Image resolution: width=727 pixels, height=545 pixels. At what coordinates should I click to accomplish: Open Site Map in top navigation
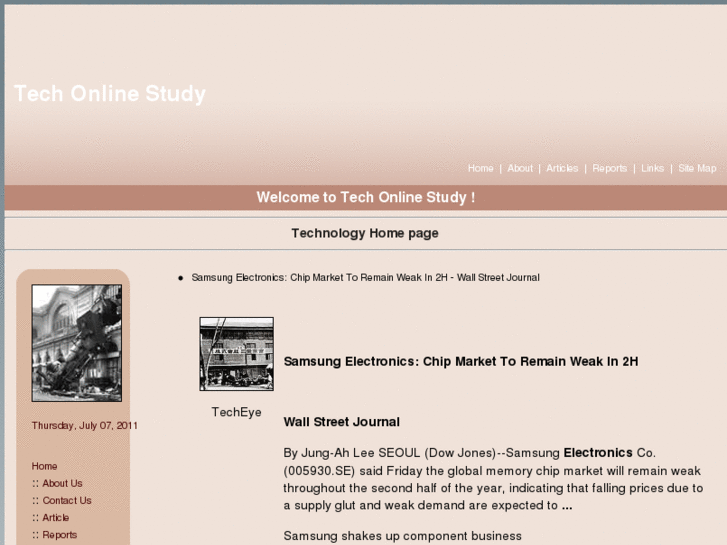pyautogui.click(x=697, y=168)
